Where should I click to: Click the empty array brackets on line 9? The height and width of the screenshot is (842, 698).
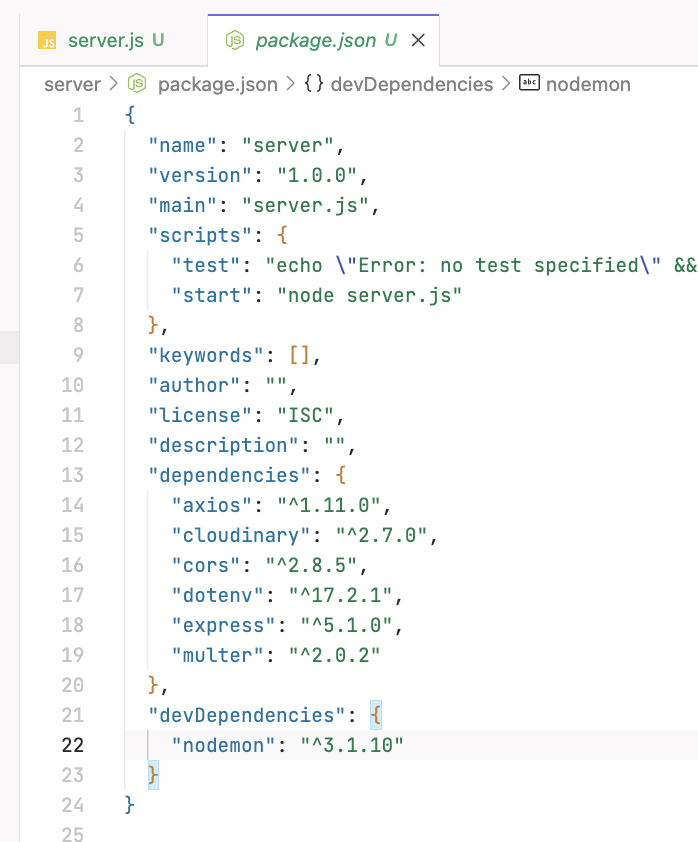300,355
